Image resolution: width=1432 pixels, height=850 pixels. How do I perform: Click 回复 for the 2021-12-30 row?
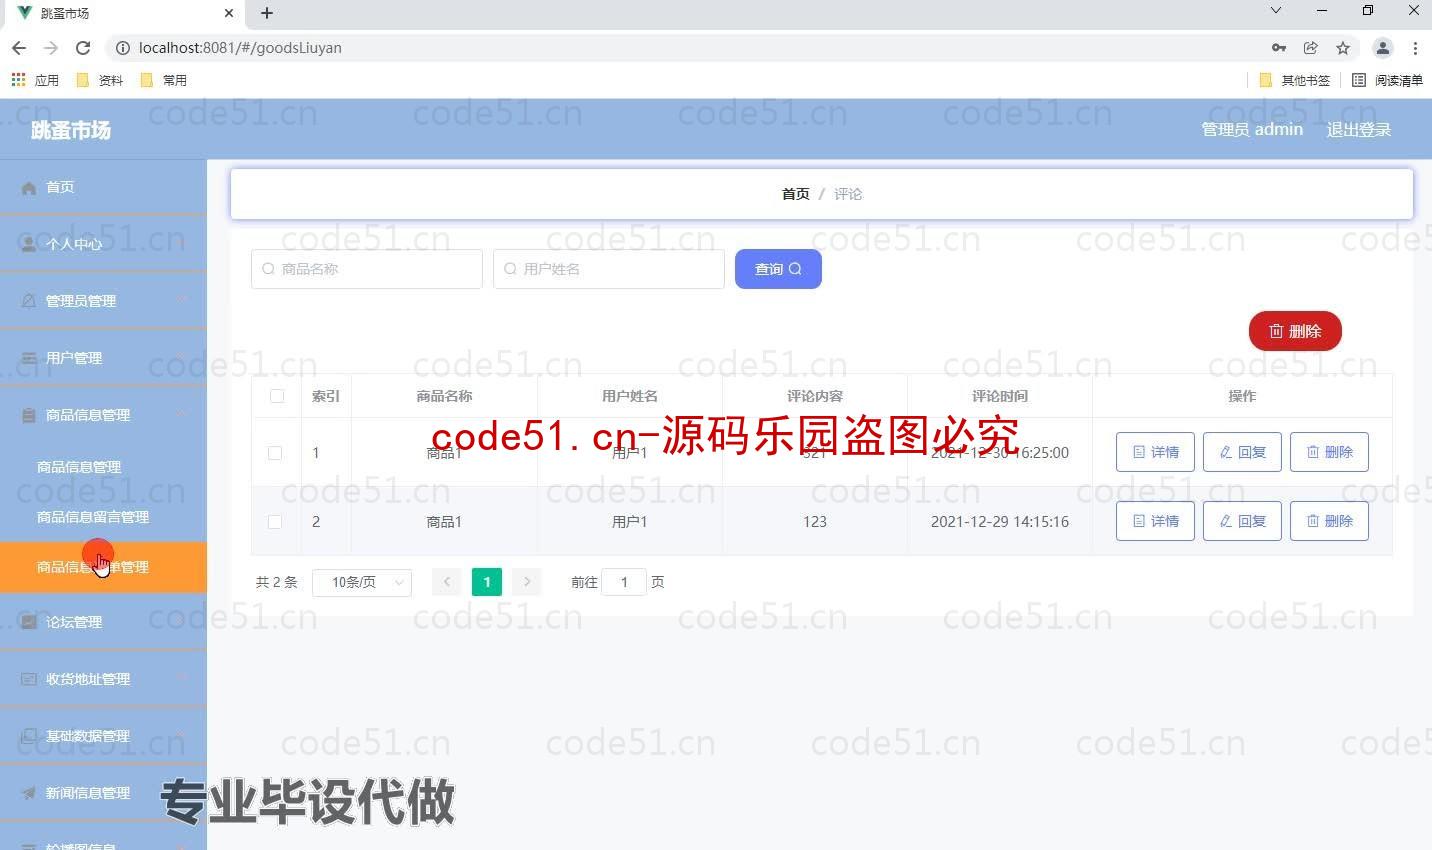[1242, 452]
